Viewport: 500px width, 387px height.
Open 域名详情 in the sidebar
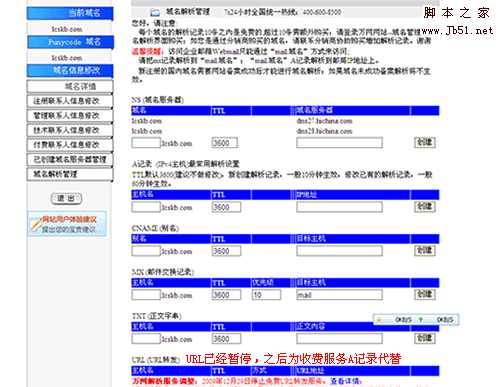(70, 87)
